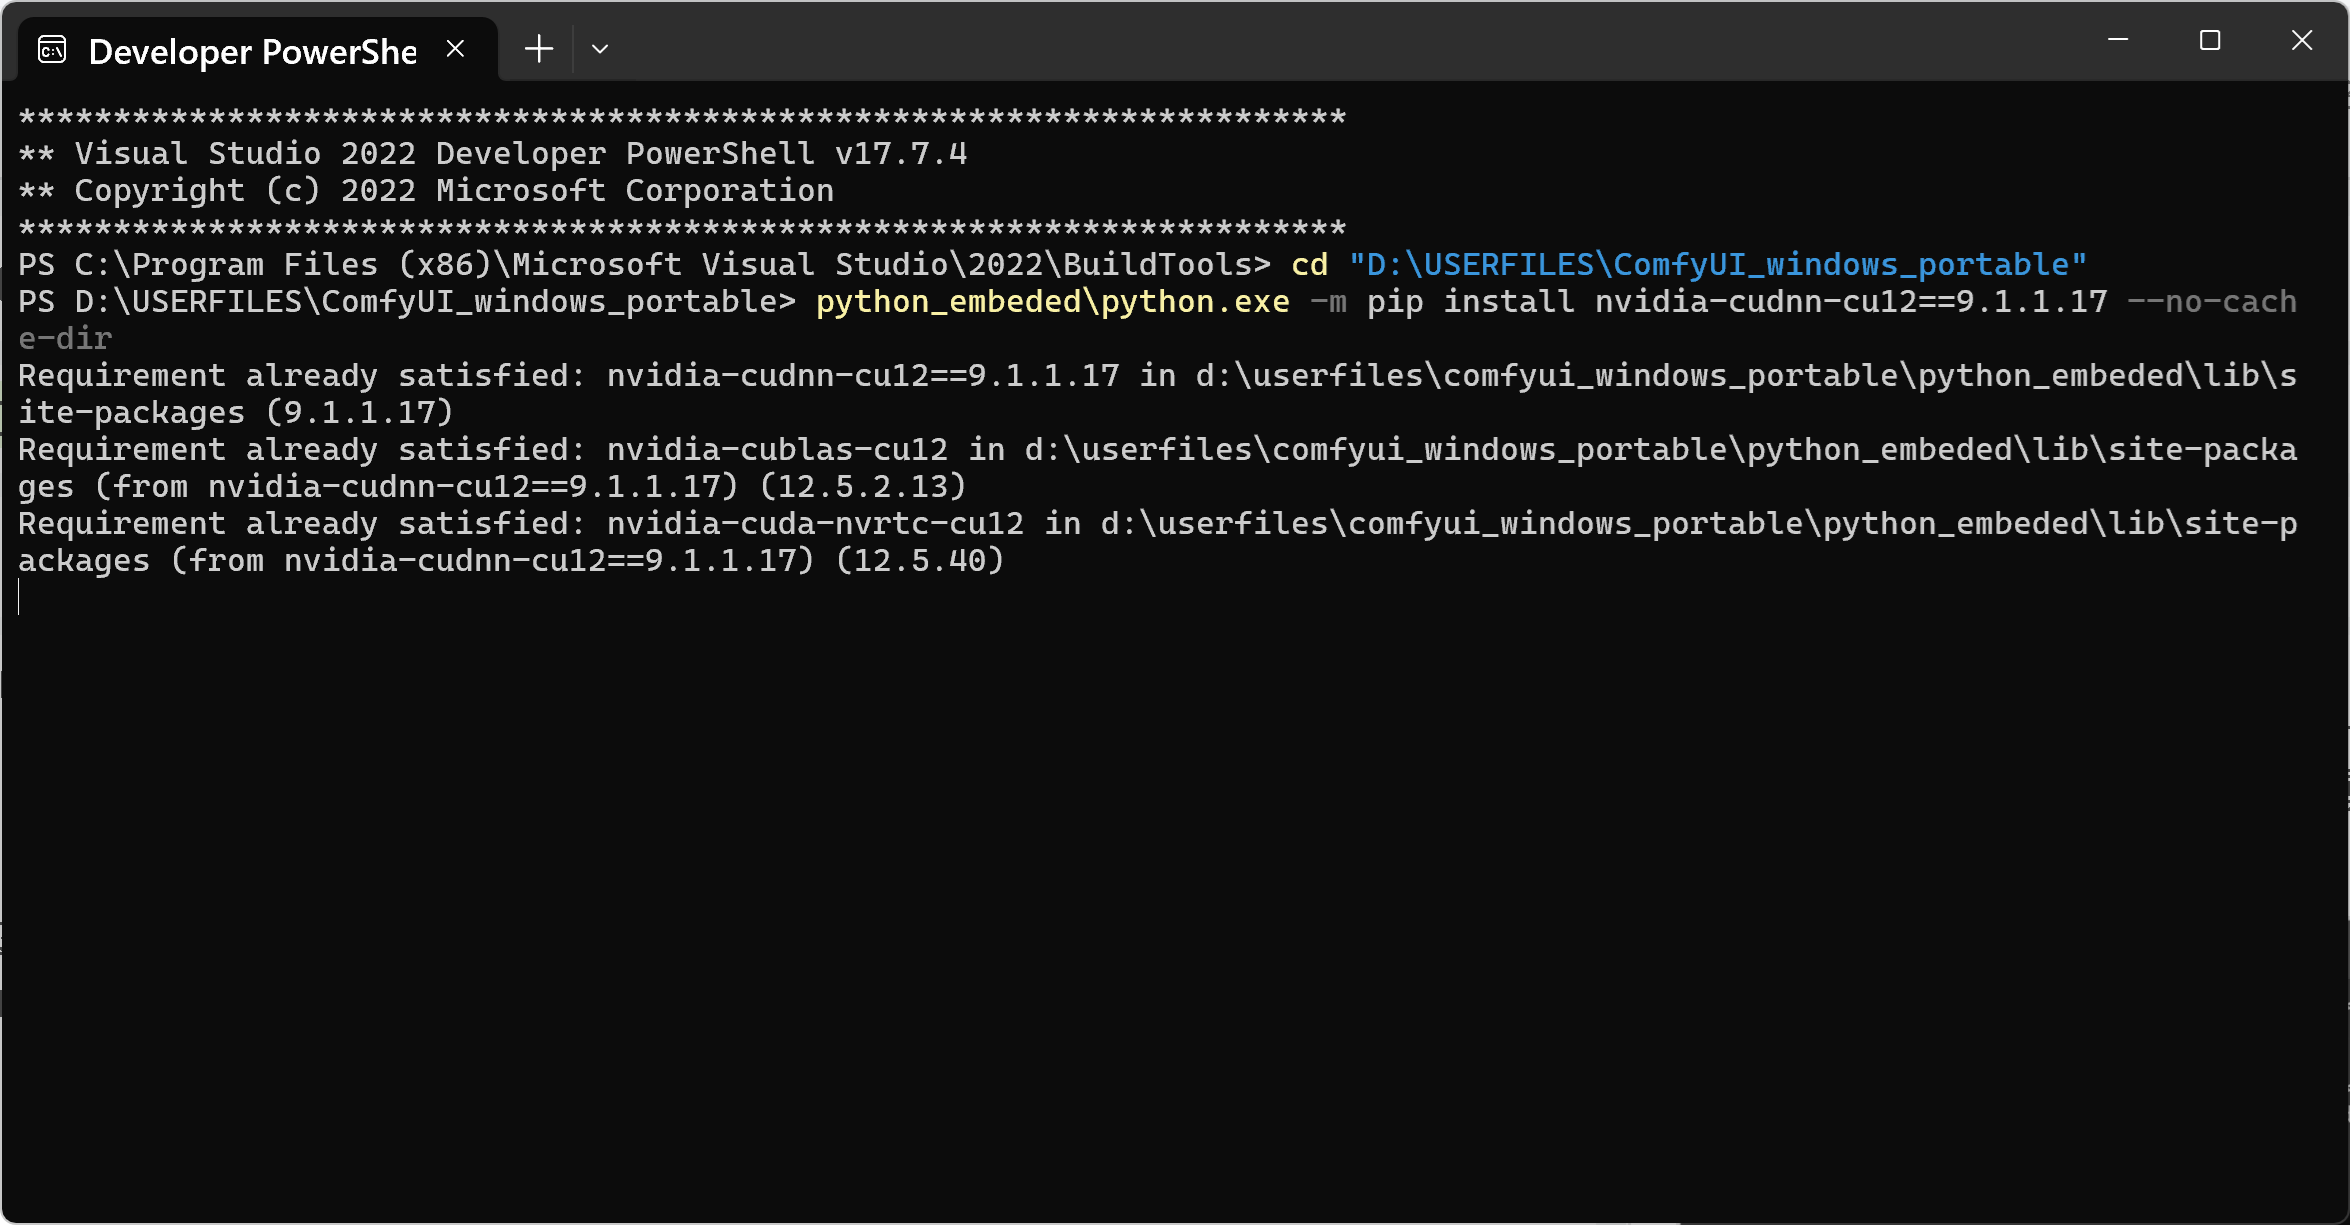Click the yellow python.exe command text
2350x1225 pixels.
coord(1052,301)
